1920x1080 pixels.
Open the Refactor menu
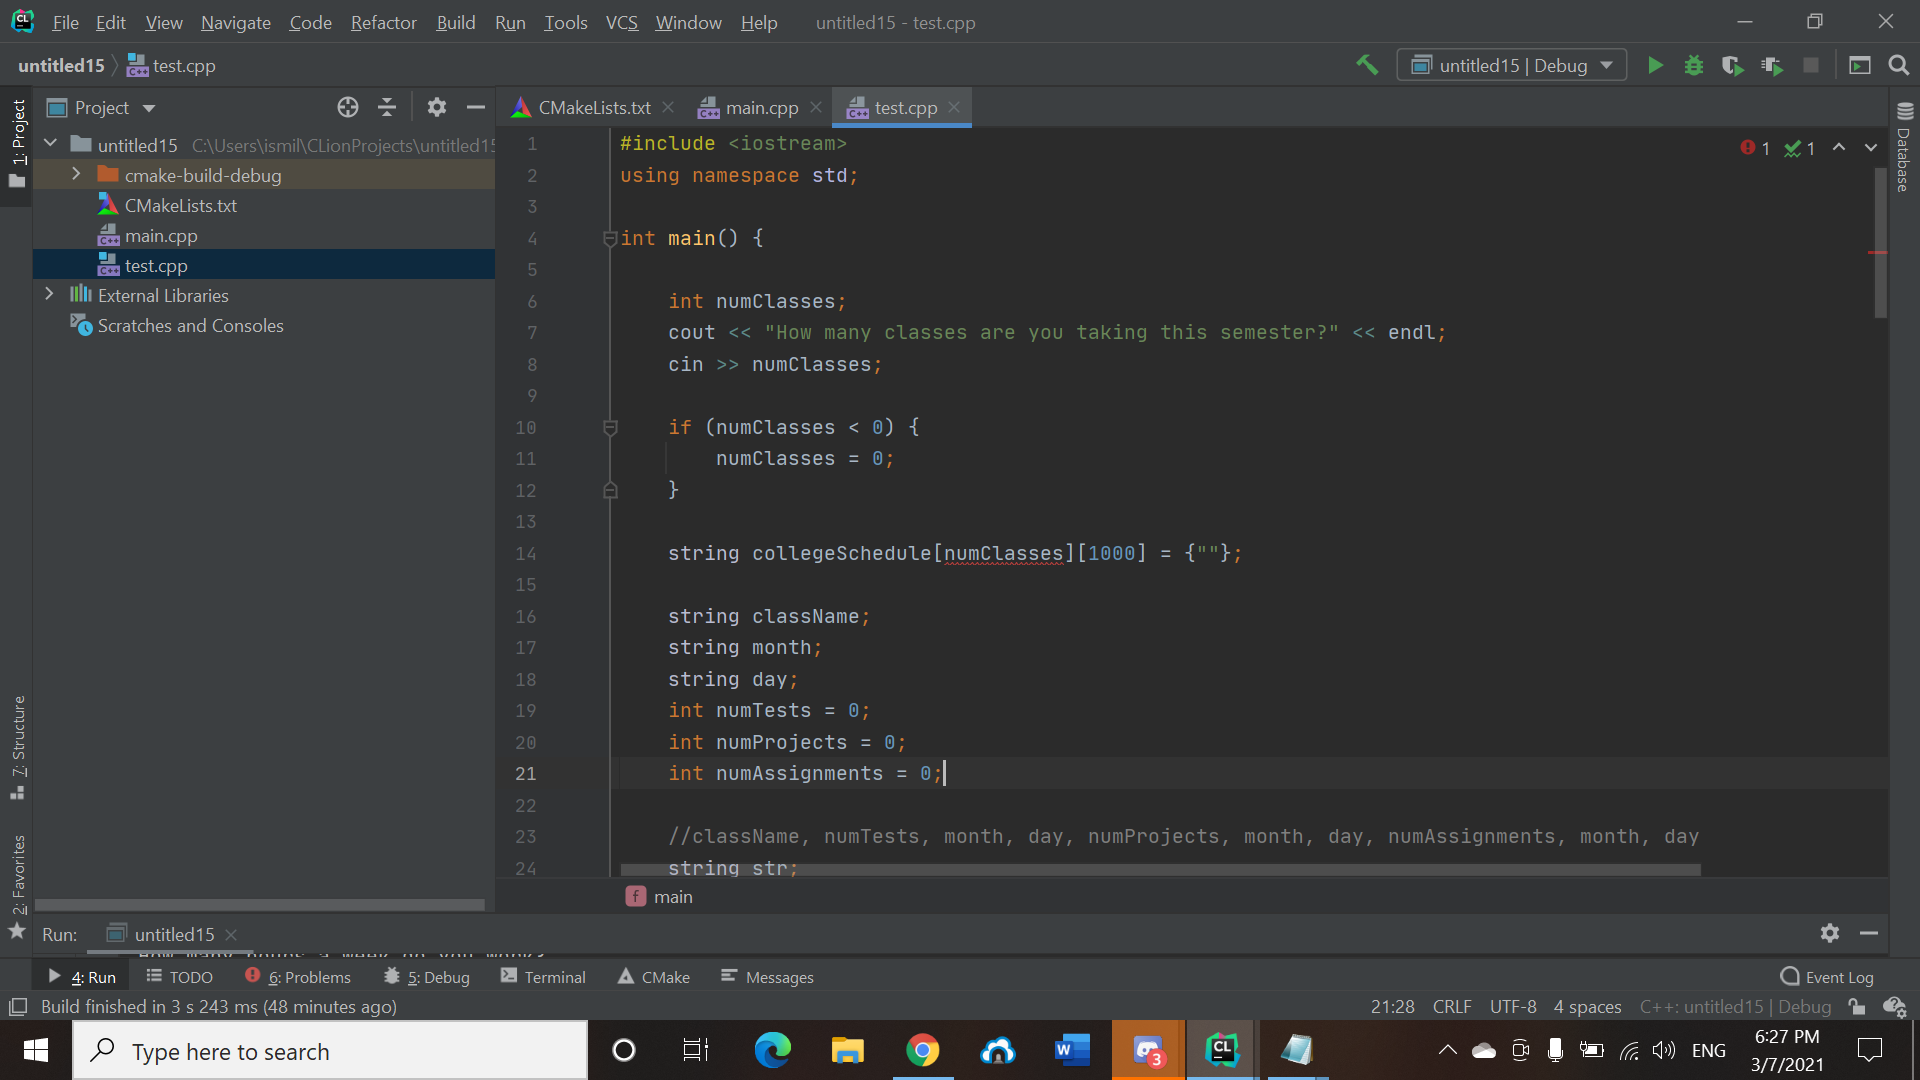pos(383,22)
